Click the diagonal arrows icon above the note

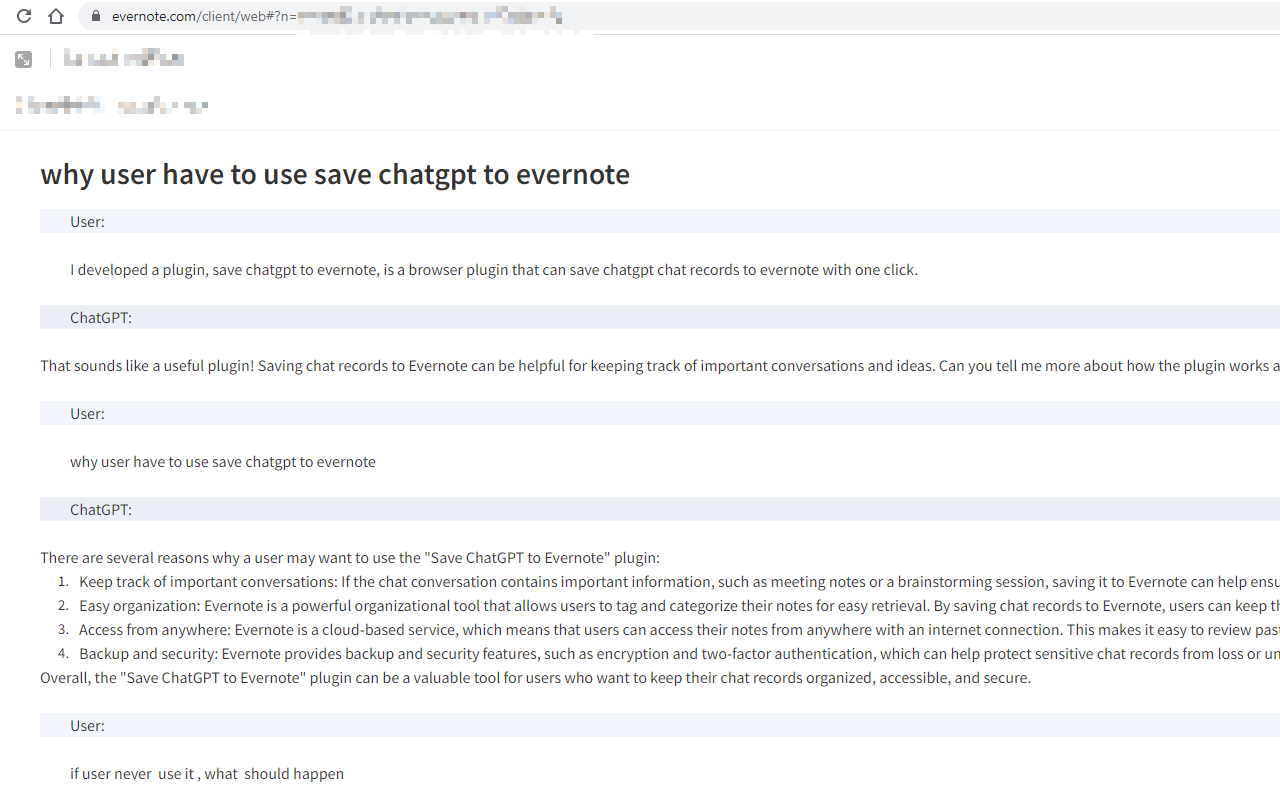point(22,58)
